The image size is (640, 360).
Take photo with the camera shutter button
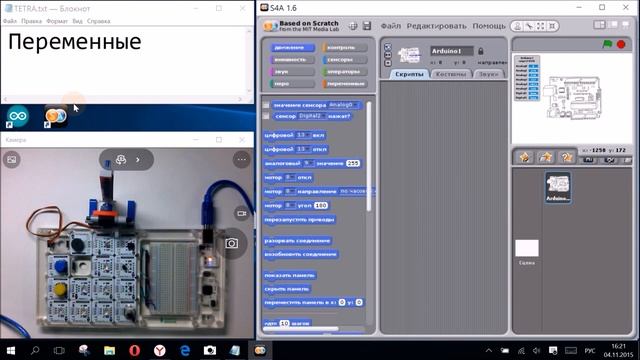232,244
